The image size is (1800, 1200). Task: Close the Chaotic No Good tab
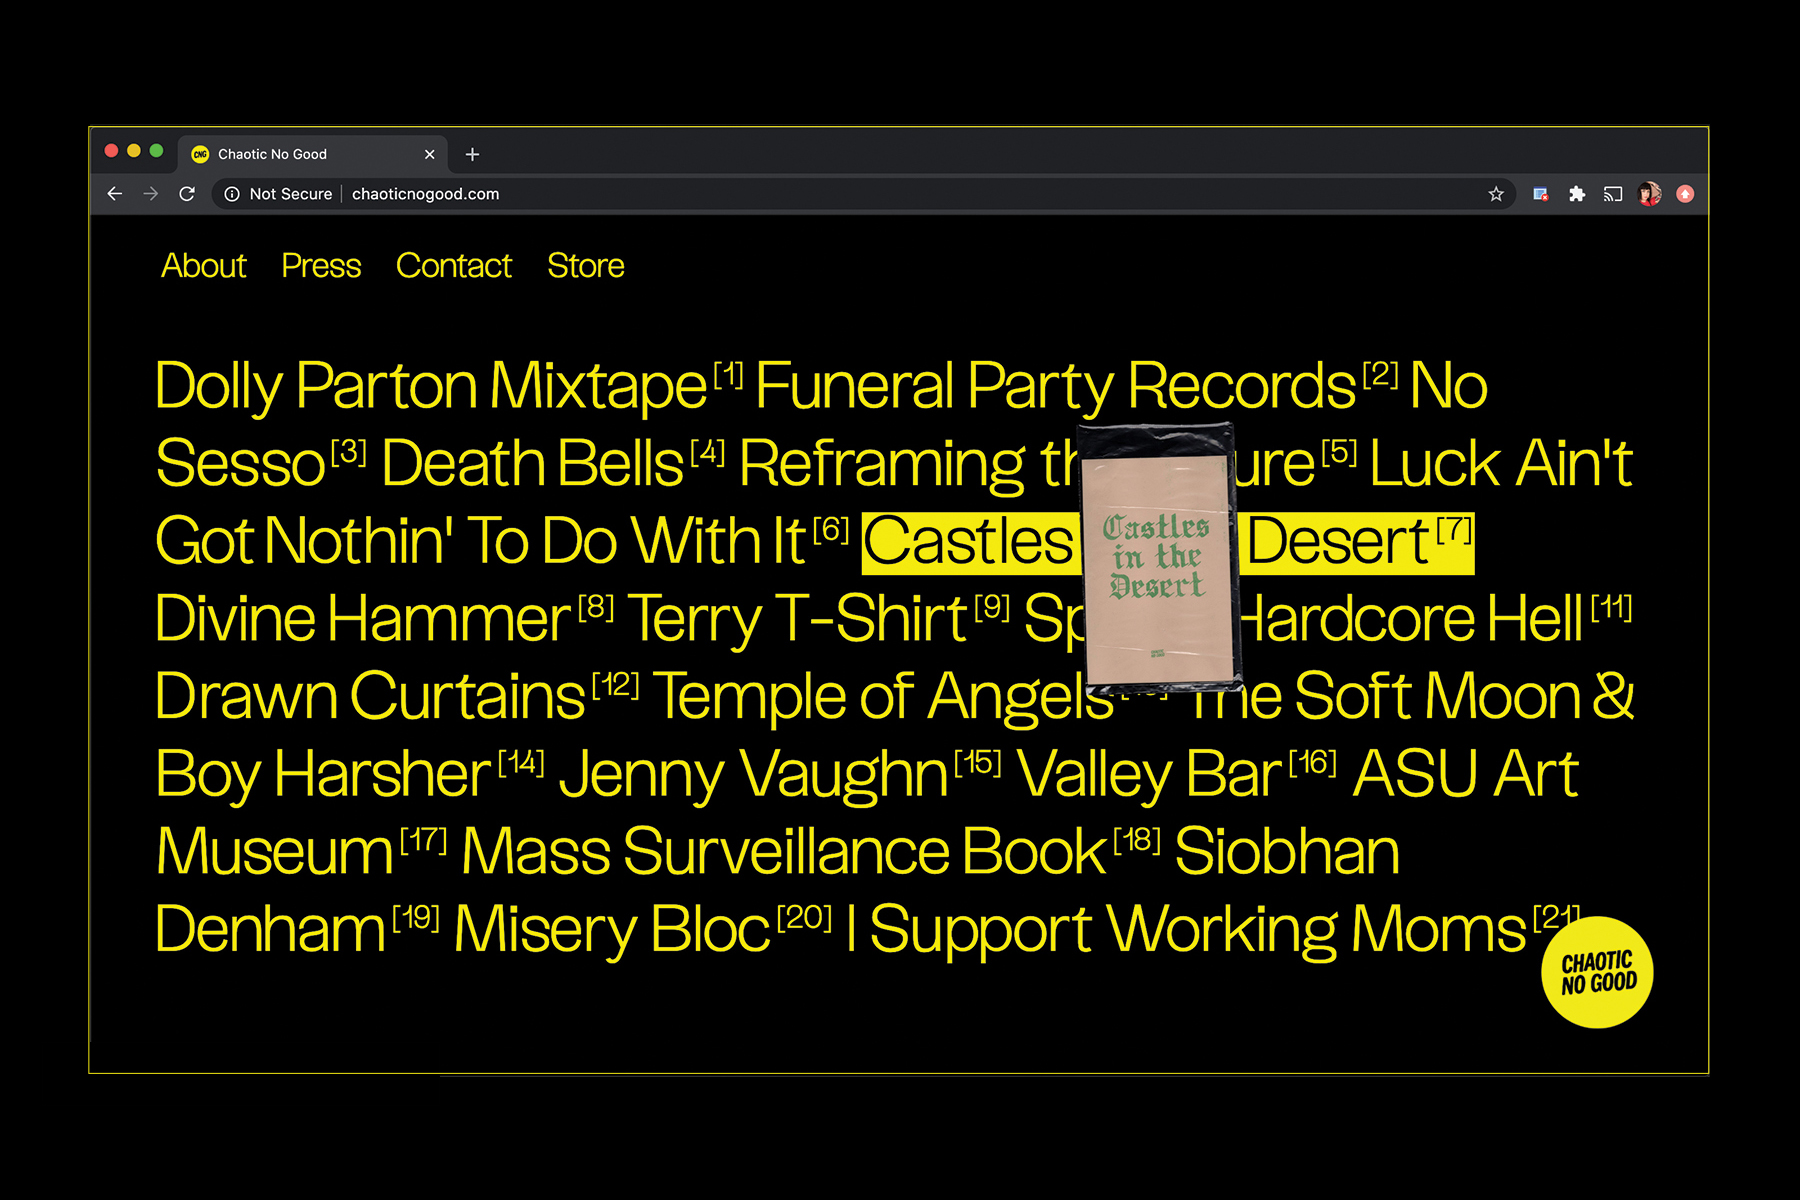430,154
